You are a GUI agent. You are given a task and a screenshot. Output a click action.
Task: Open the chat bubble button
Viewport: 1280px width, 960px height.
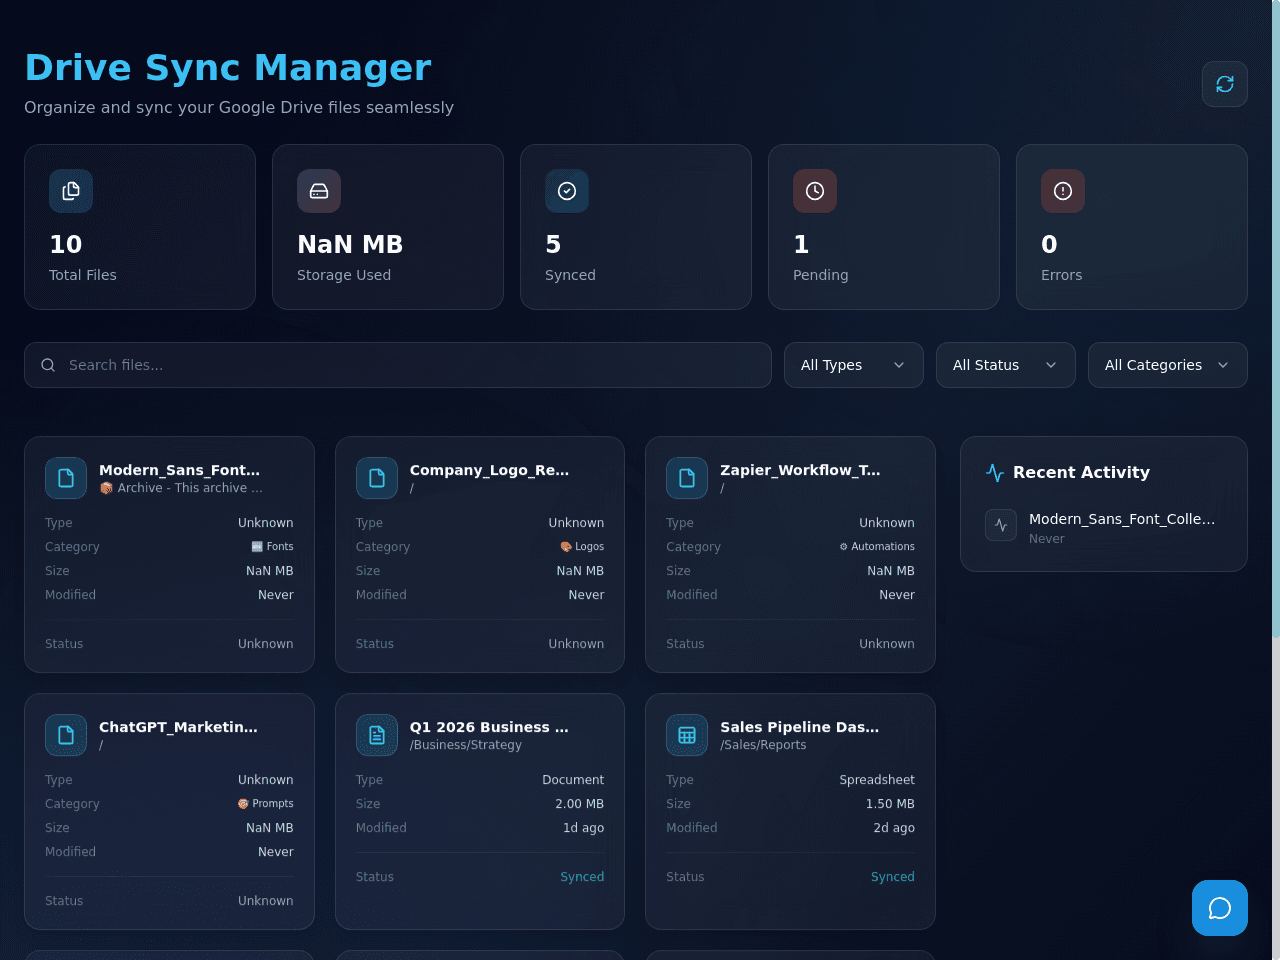(1220, 908)
